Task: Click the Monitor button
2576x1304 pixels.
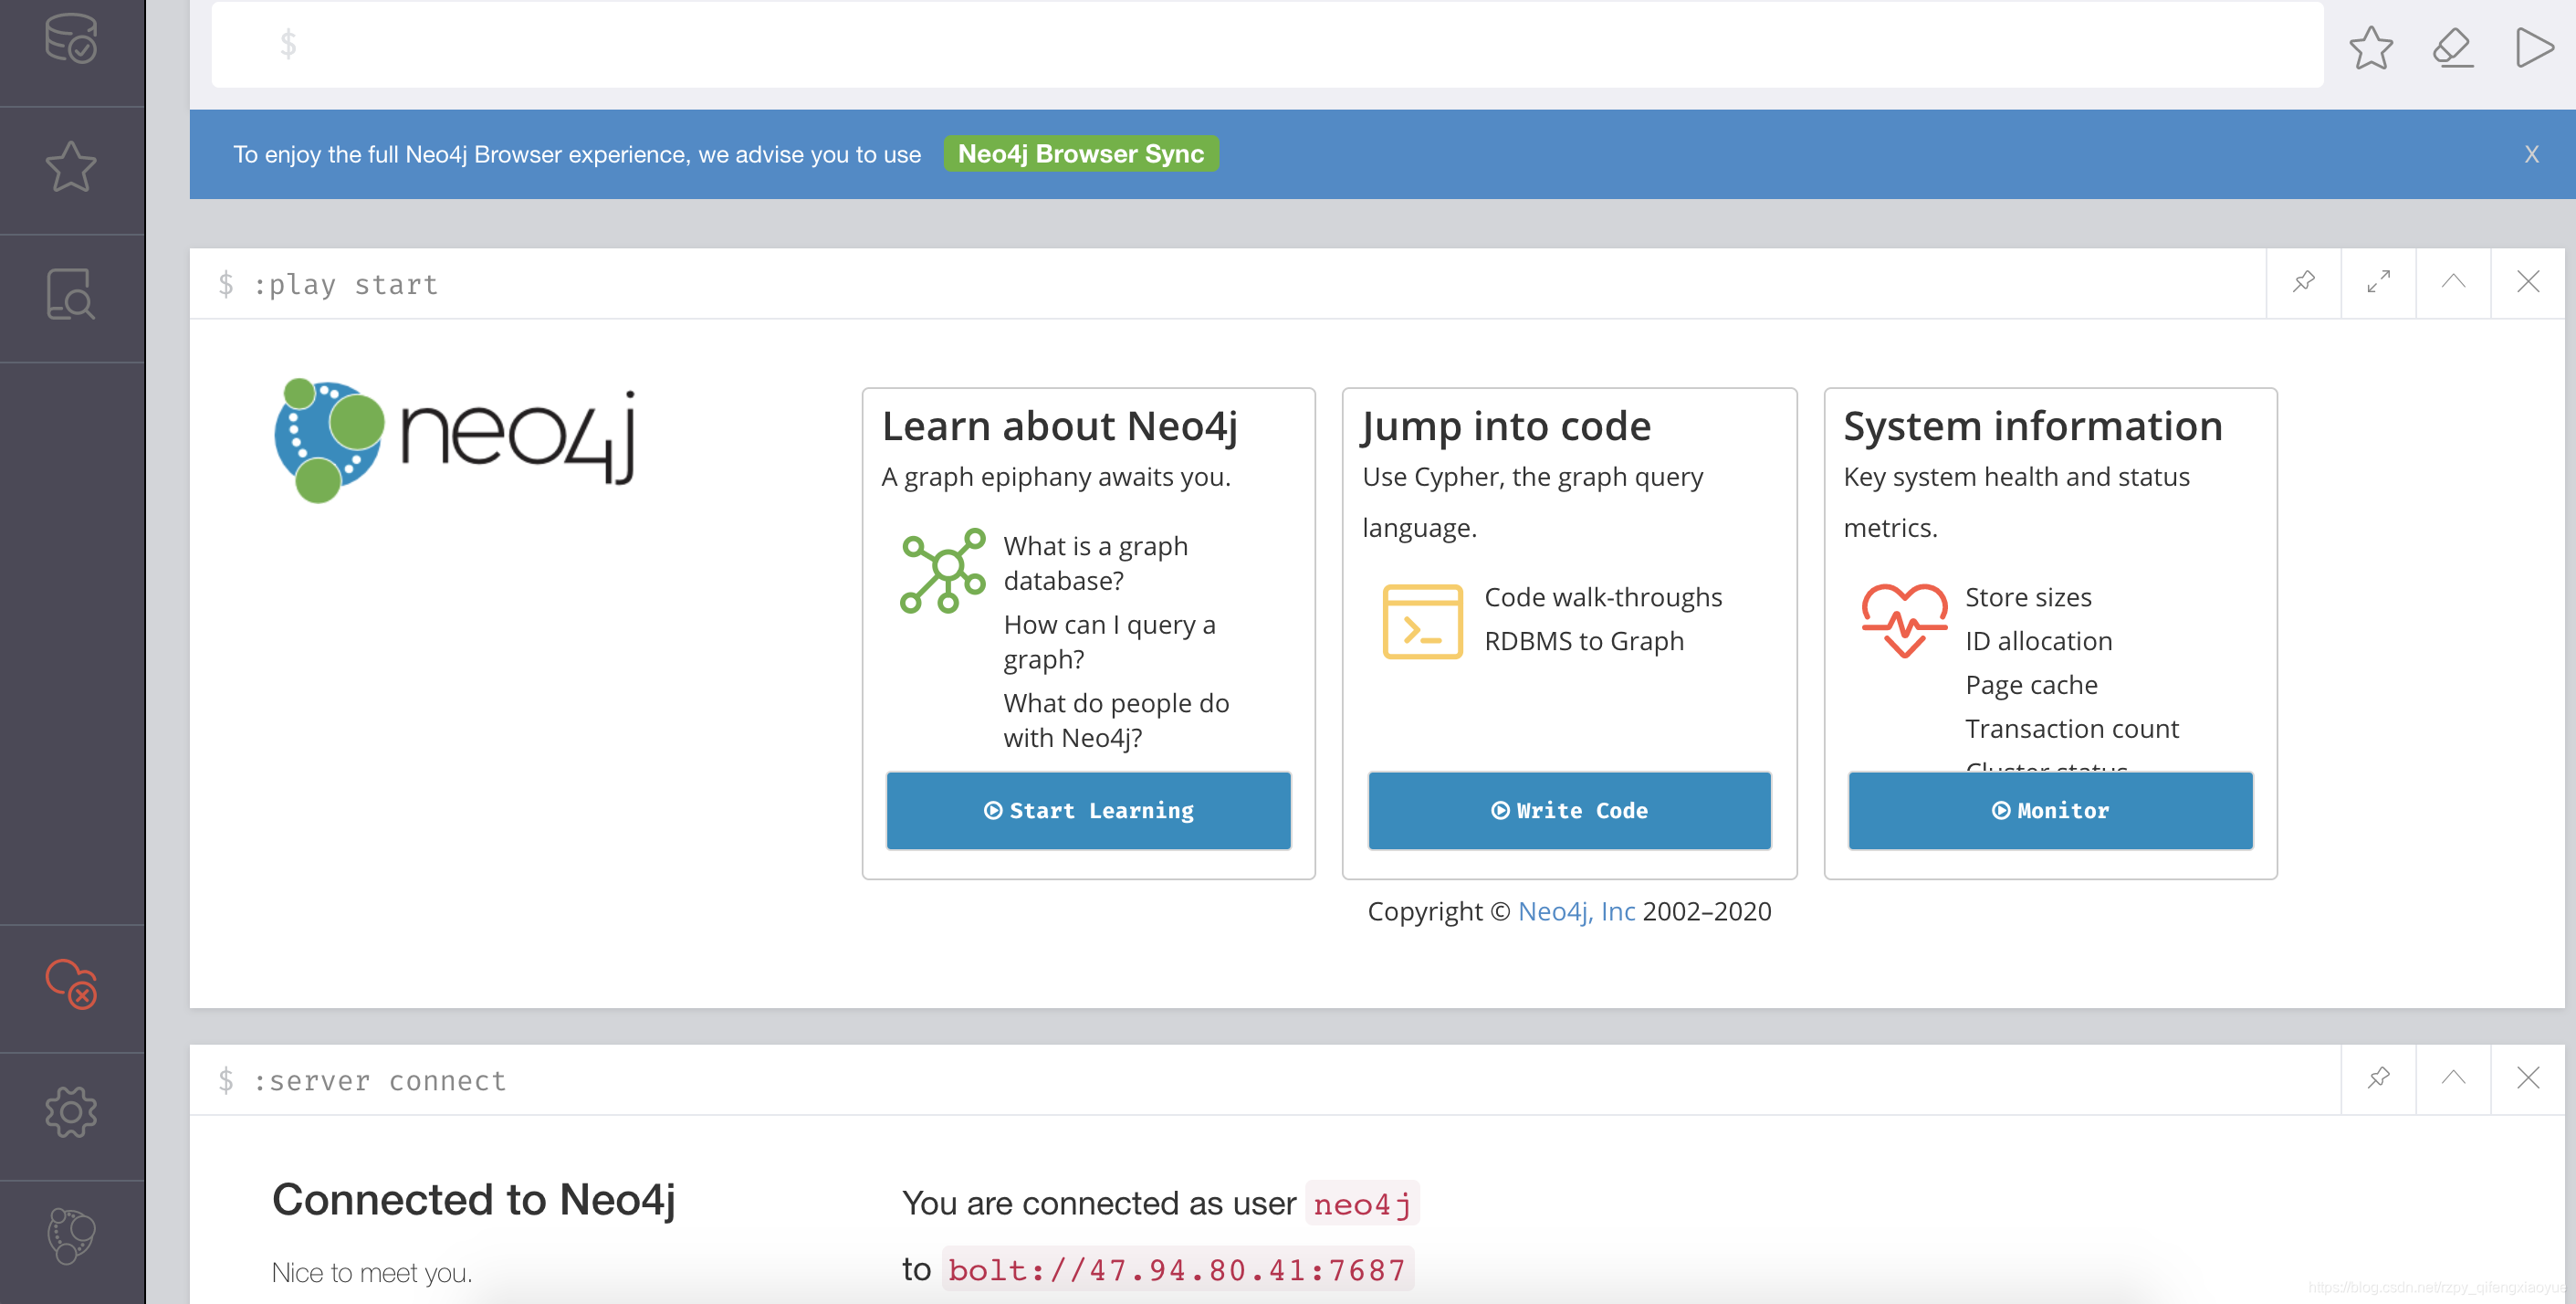Action: click(x=2050, y=810)
